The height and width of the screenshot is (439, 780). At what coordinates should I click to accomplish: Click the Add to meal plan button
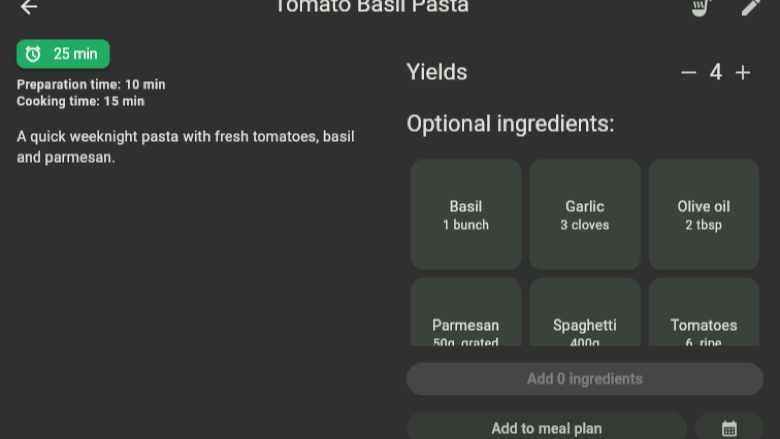pos(546,427)
